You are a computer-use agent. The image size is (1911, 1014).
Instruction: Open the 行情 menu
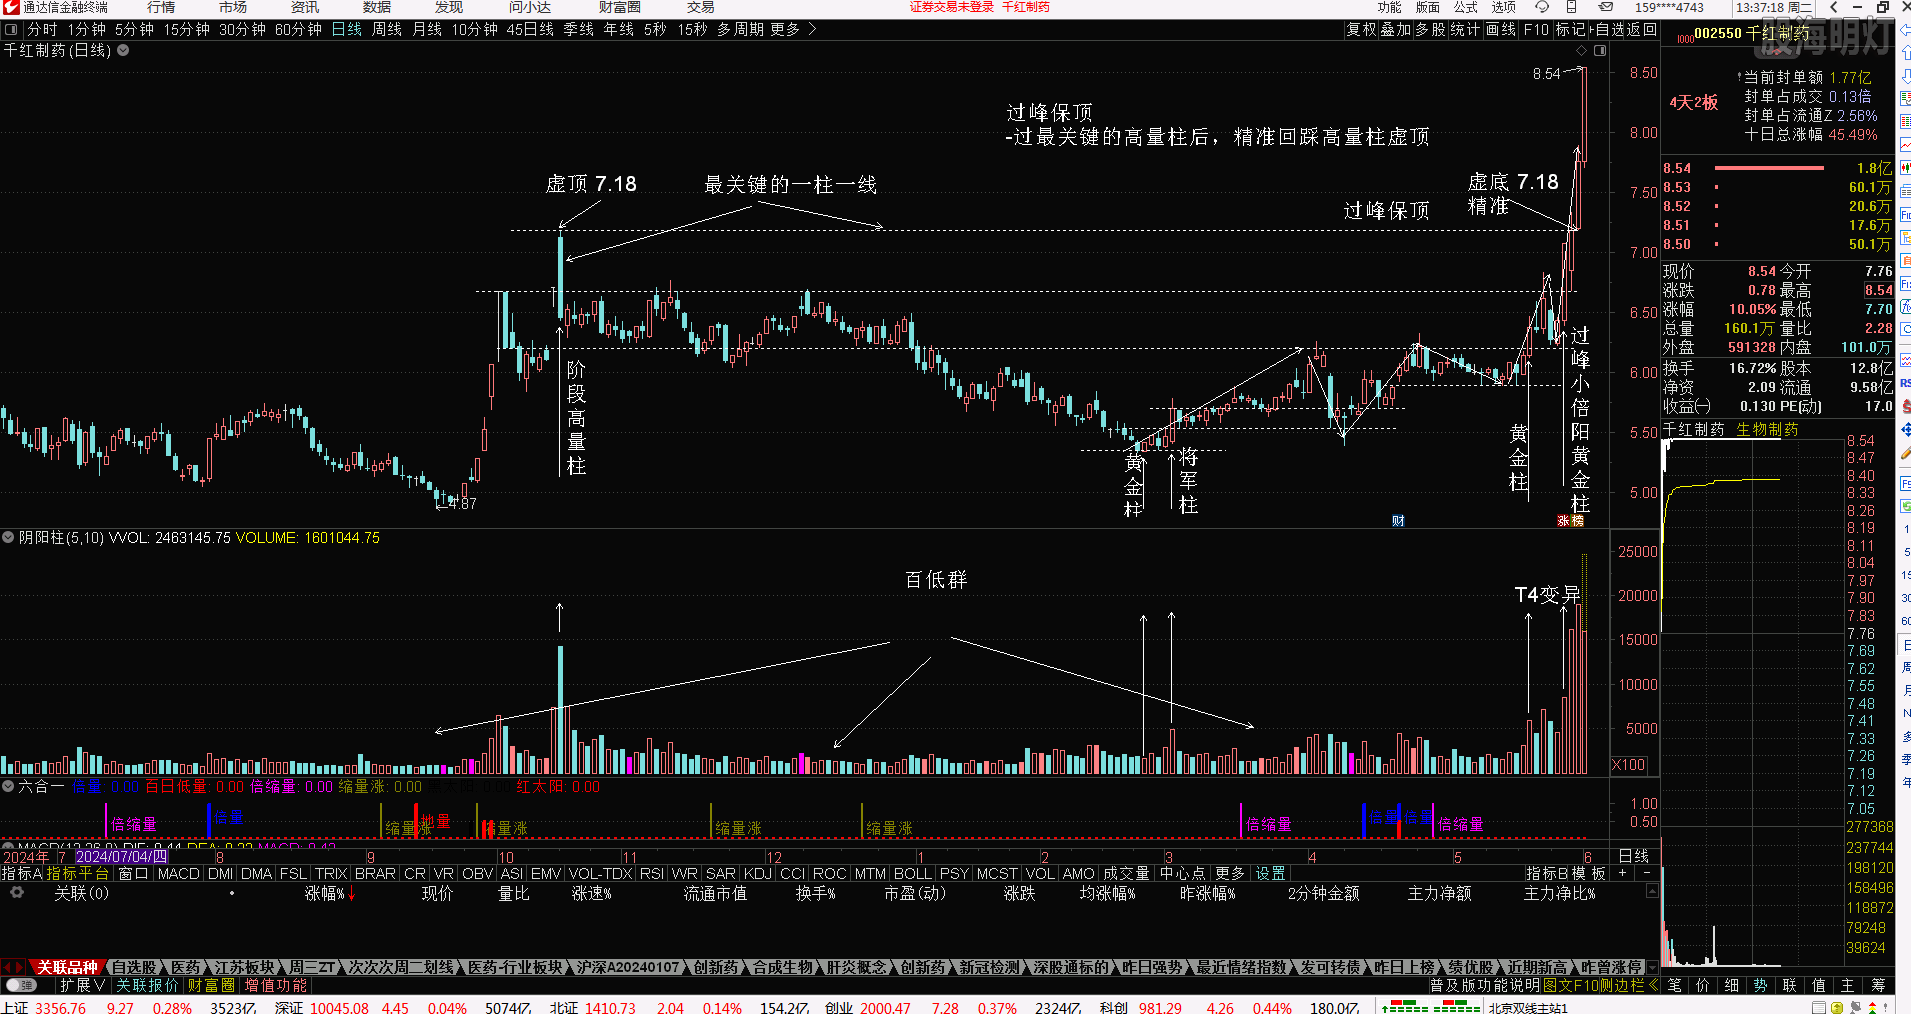coord(161,7)
